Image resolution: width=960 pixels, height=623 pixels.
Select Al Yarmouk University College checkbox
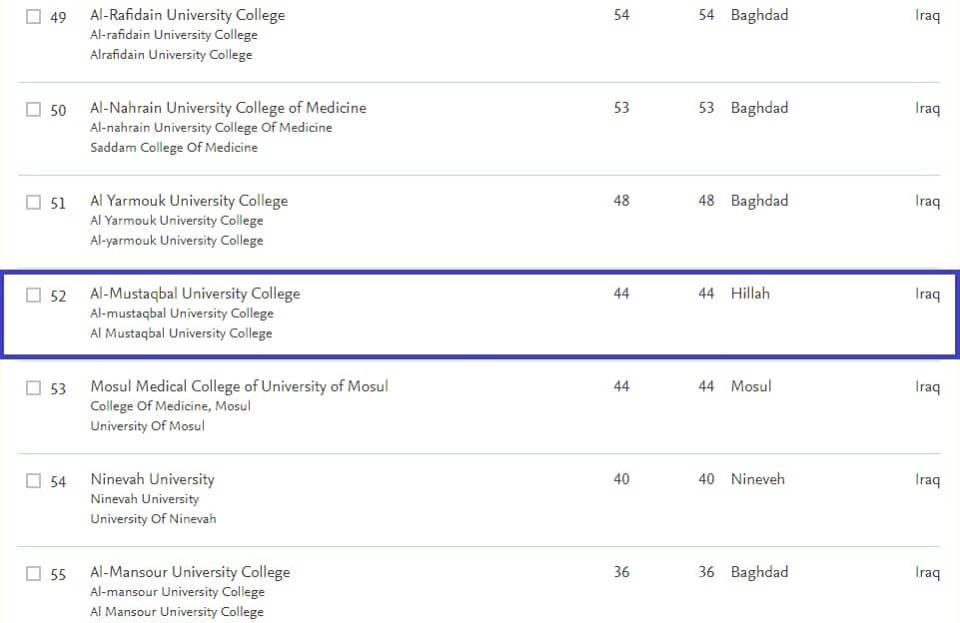pos(34,203)
